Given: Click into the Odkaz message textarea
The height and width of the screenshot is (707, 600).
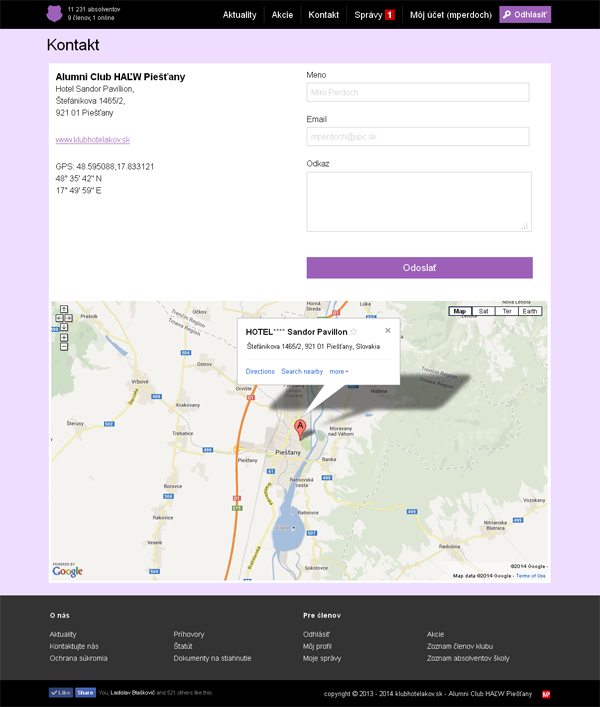Looking at the screenshot, I should tap(419, 202).
